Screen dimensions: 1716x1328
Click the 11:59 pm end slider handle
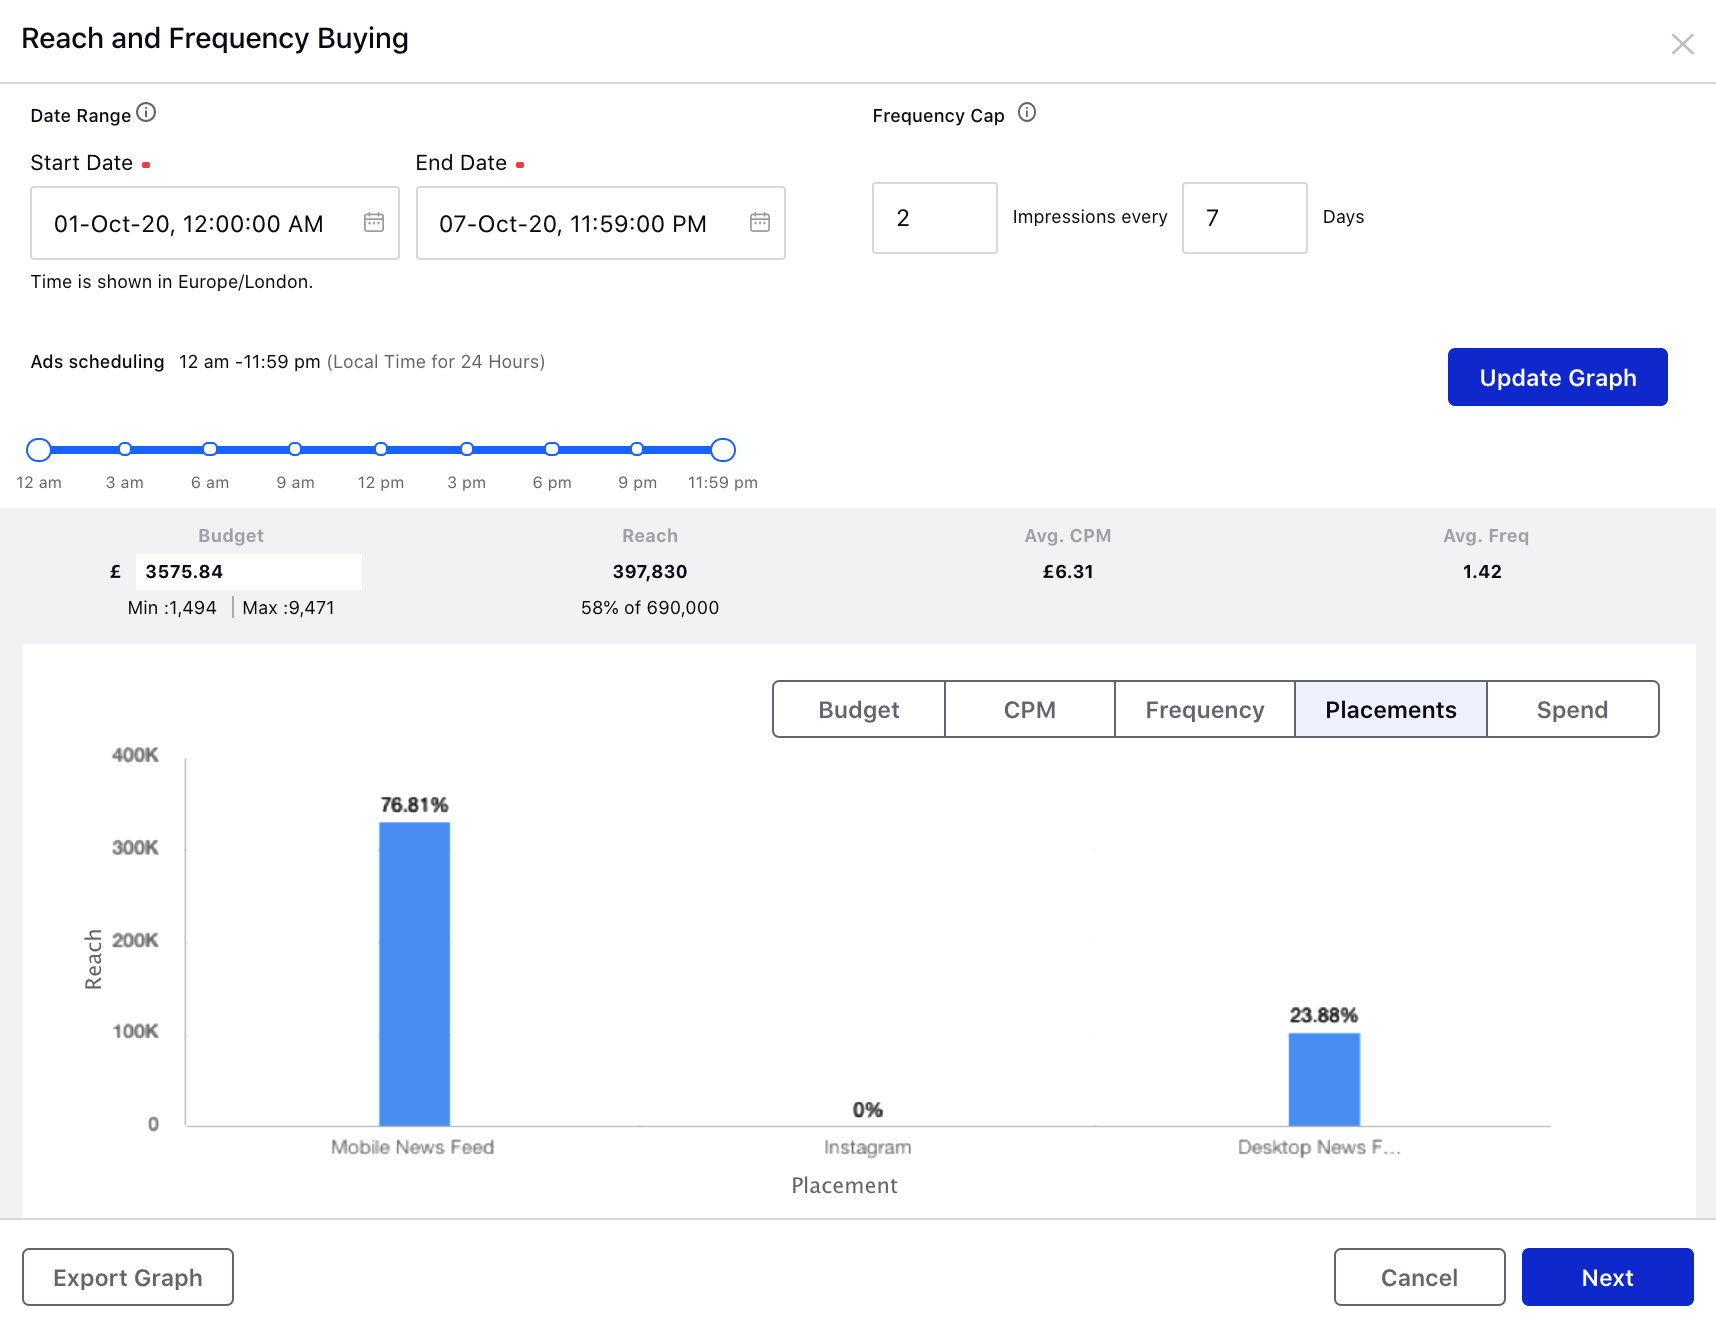coord(723,450)
